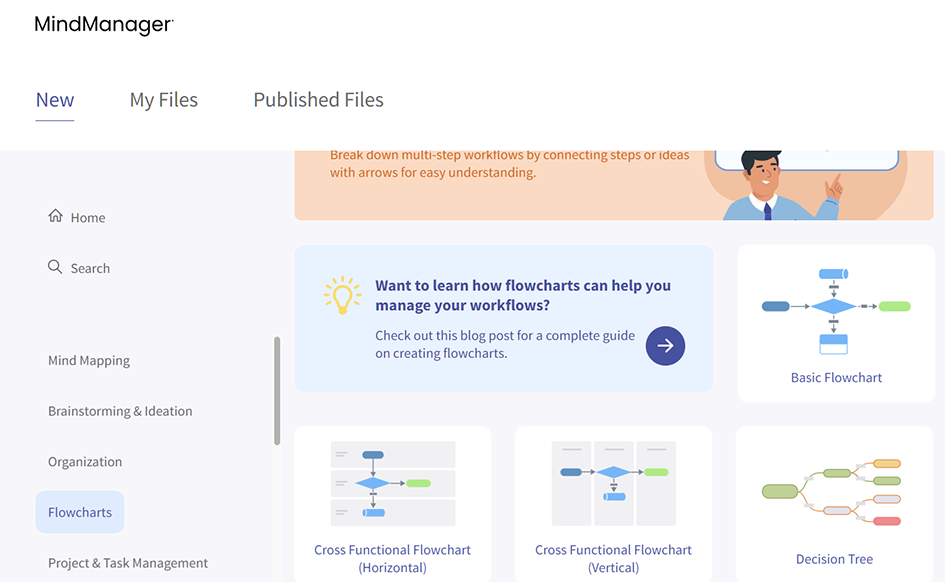
Task: Select the Organization category
Action: click(85, 462)
